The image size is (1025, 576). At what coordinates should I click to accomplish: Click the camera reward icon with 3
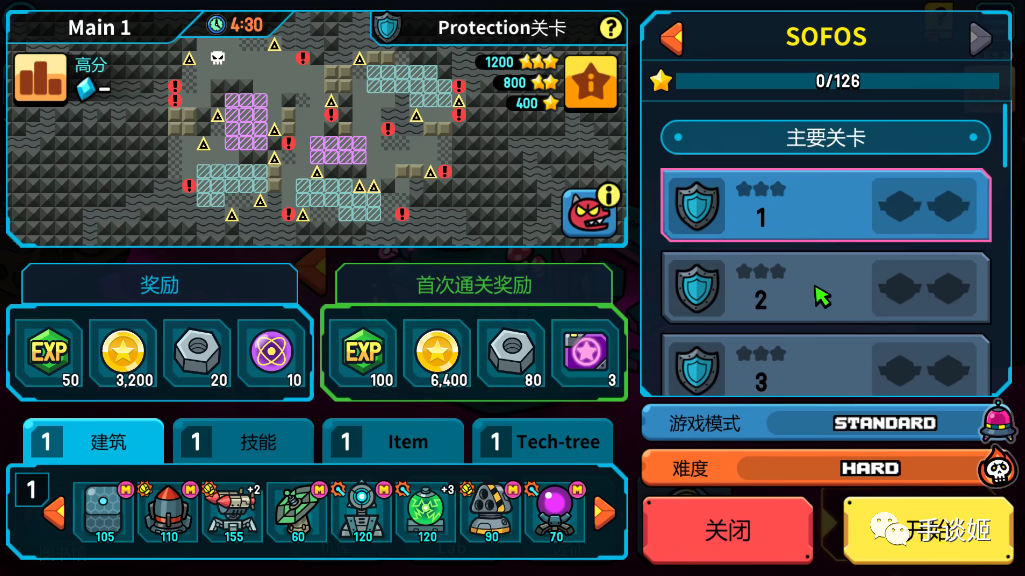pyautogui.click(x=586, y=354)
